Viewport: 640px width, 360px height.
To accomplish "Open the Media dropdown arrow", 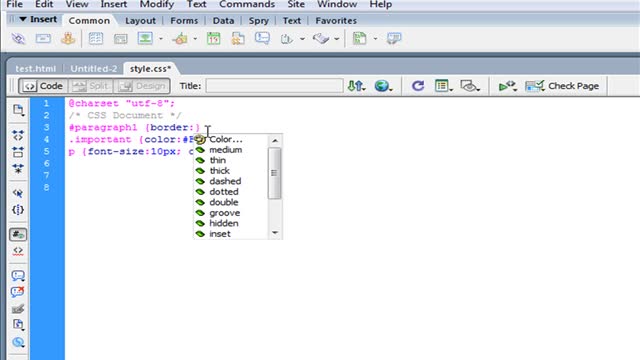I will [195, 39].
